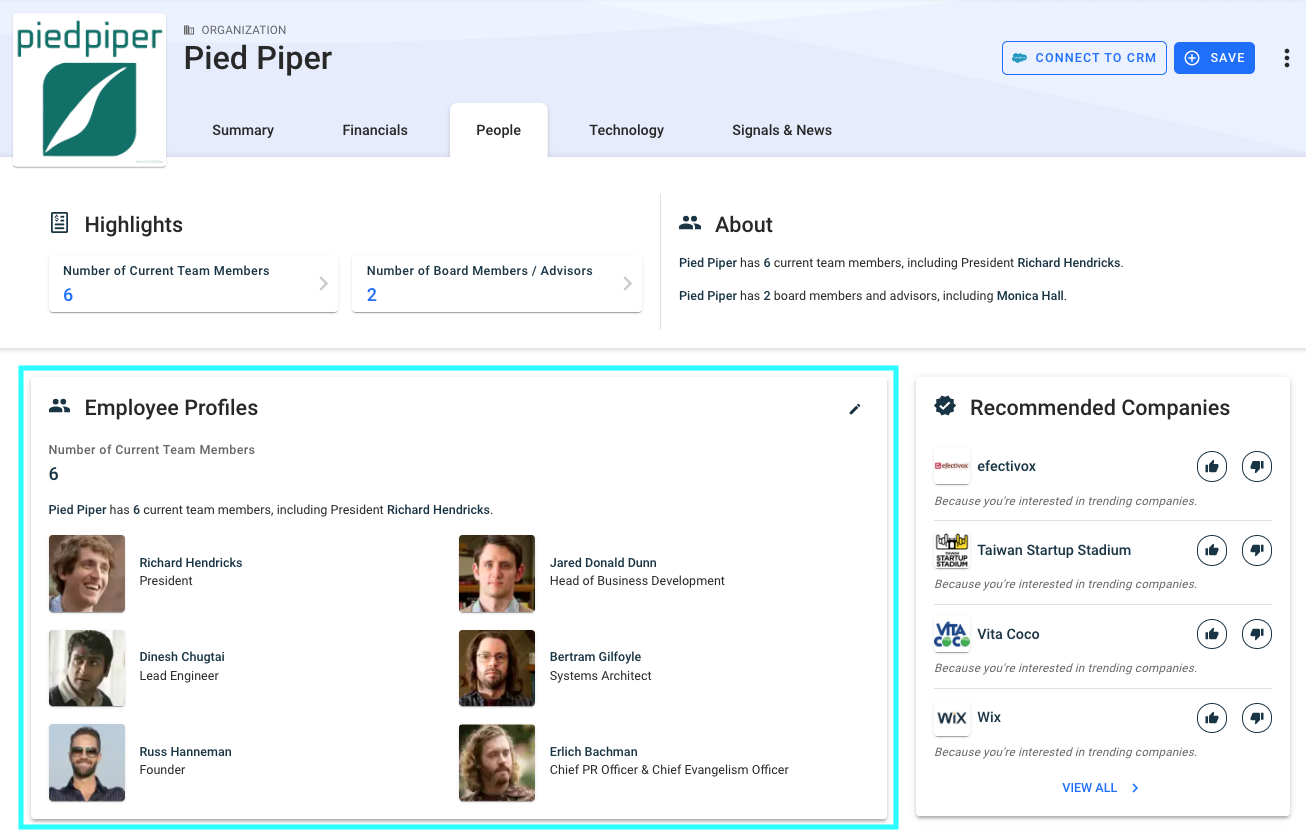Open the Signals & News tab
Image resolution: width=1306 pixels, height=831 pixels.
pos(782,130)
